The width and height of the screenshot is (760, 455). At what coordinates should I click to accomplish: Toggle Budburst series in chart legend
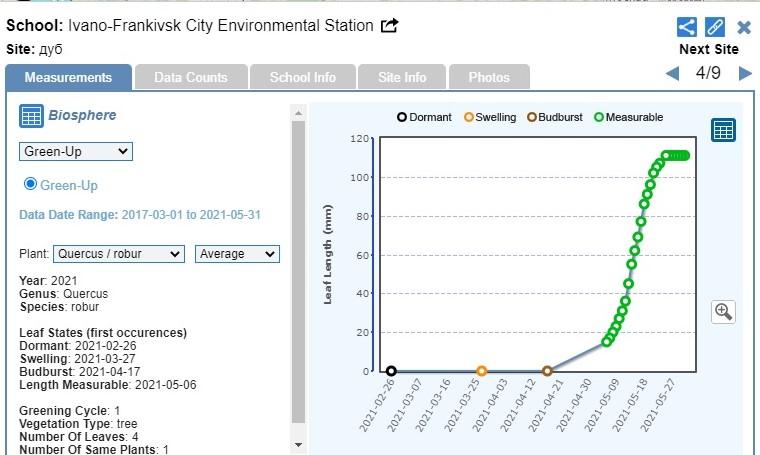558,117
